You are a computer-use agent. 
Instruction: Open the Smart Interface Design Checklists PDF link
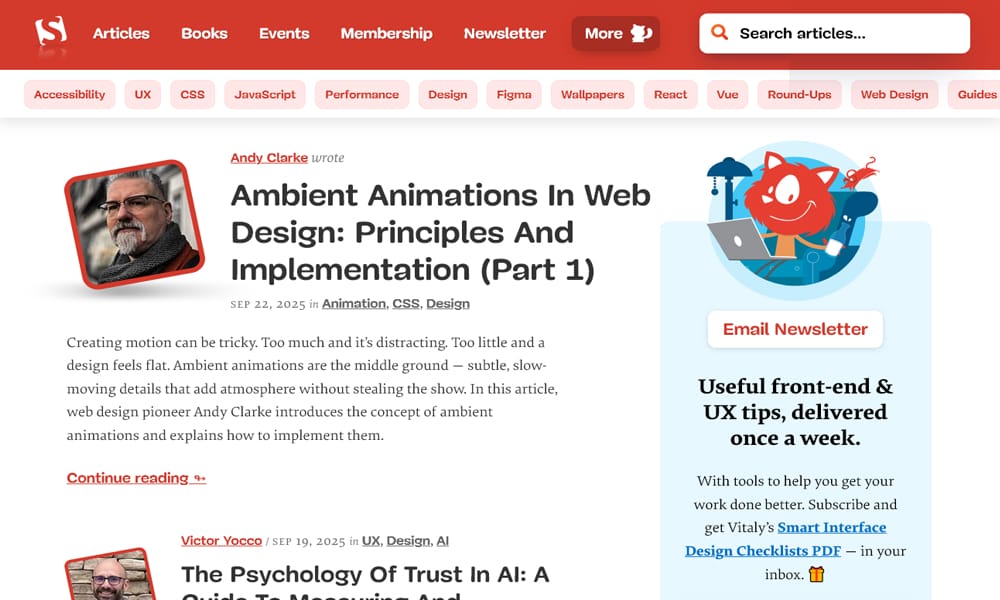click(x=833, y=527)
